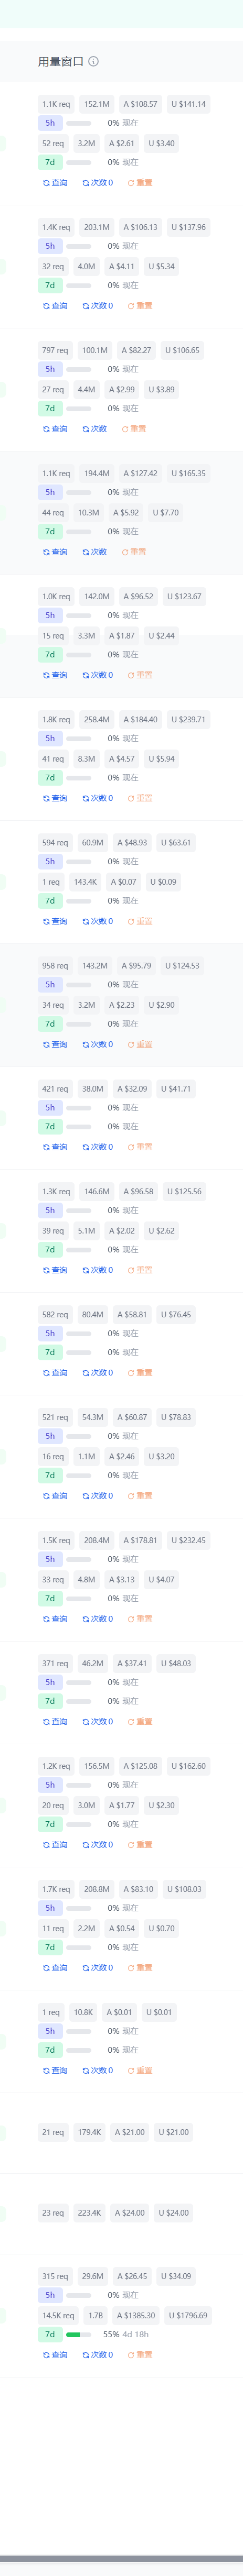Click 查询 under the 958 req row

pos(55,1044)
